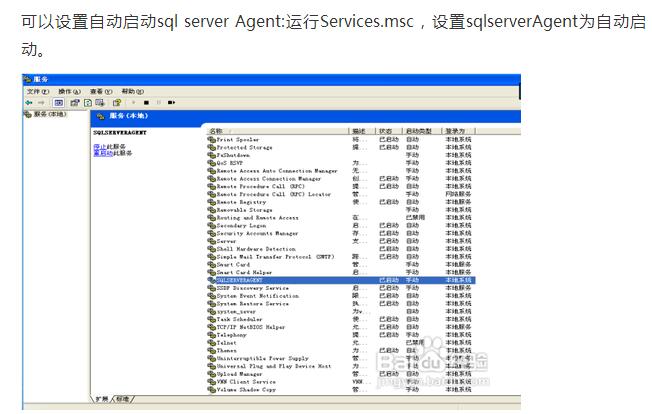
Task: Click the Pause Service toolbar icon
Action: [158, 102]
